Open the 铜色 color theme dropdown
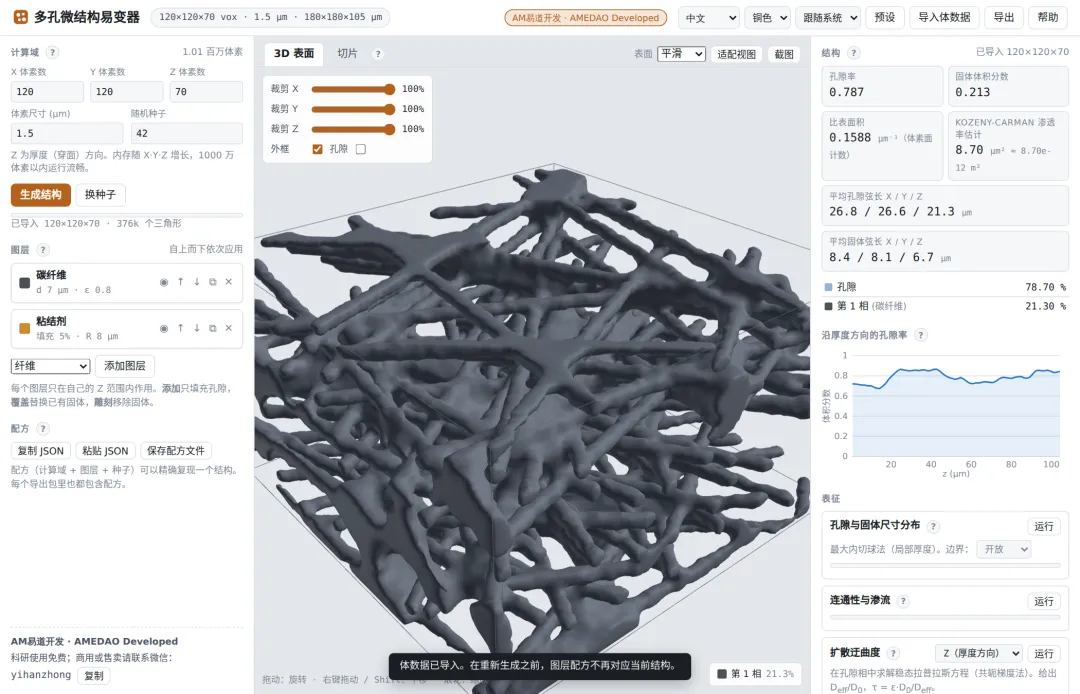Viewport: 1080px width, 694px height. tap(767, 18)
